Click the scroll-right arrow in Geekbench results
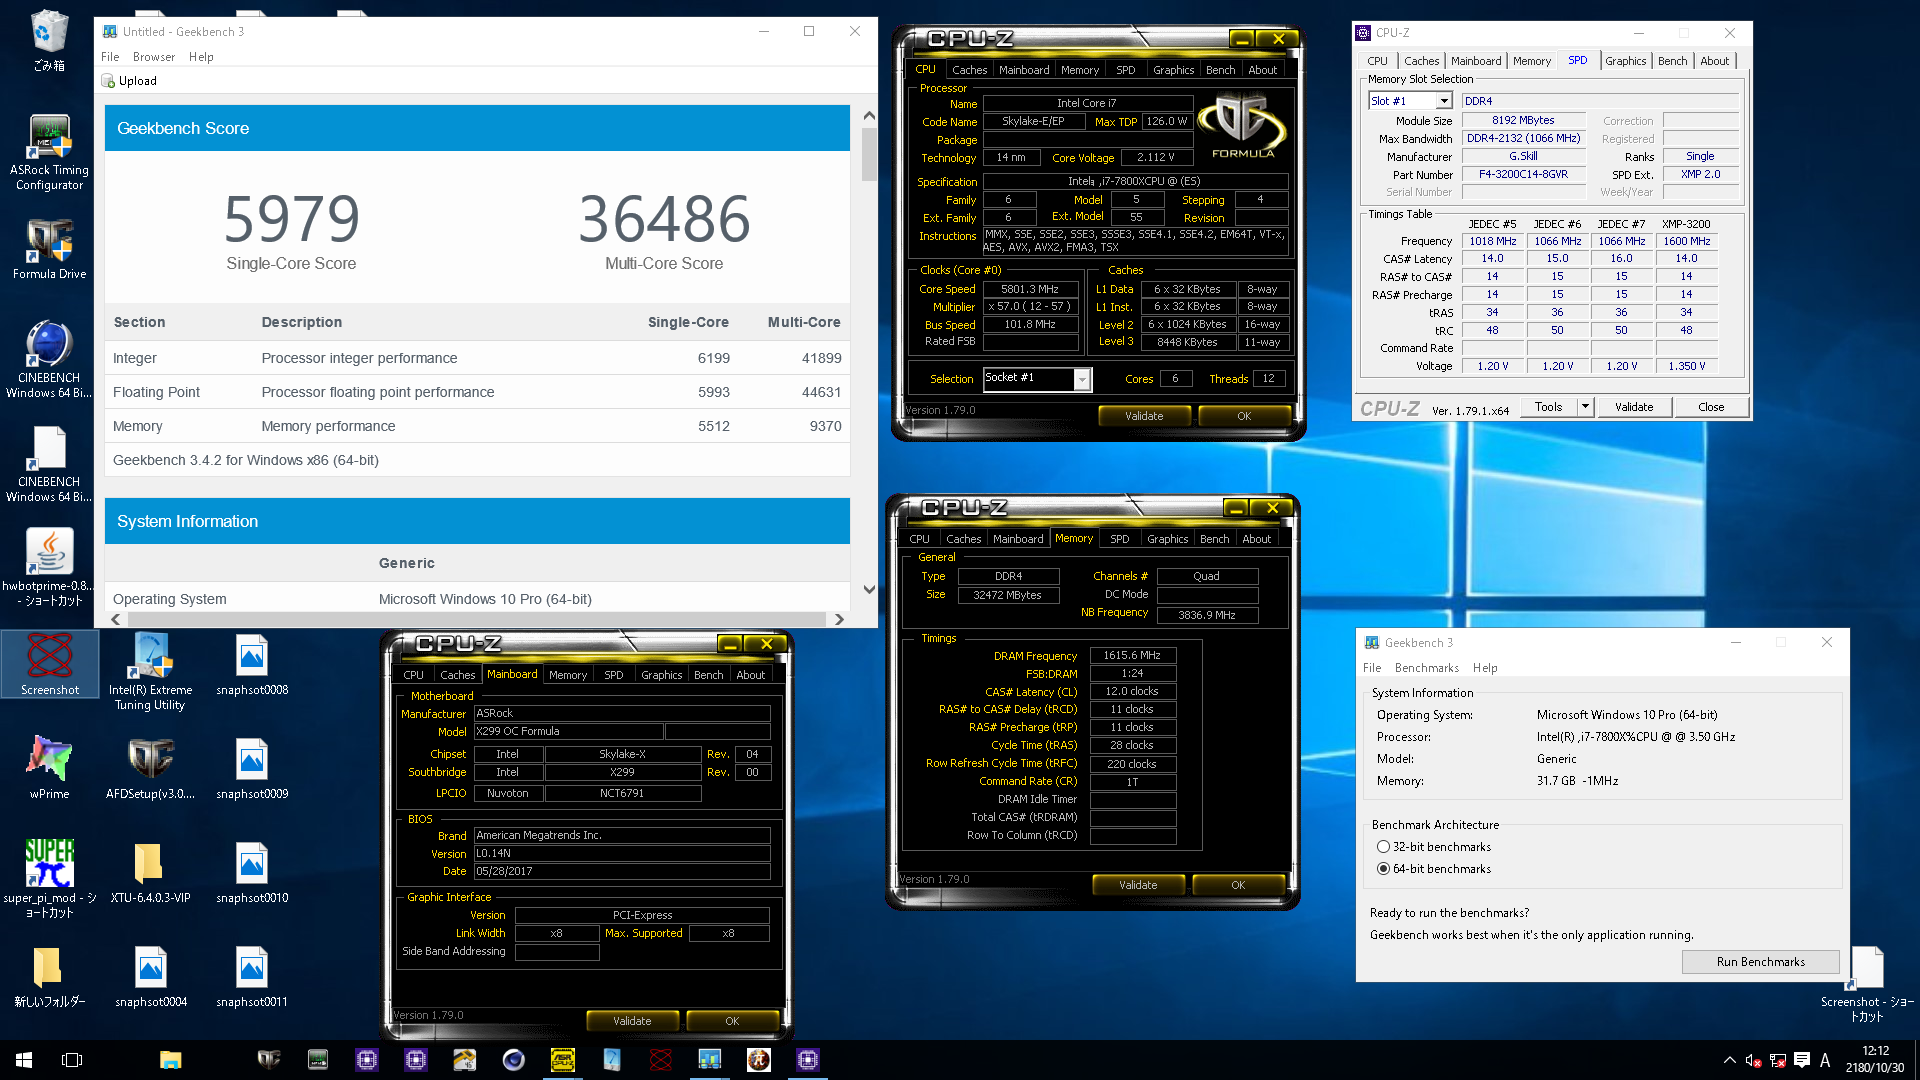1920x1080 pixels. (x=839, y=619)
